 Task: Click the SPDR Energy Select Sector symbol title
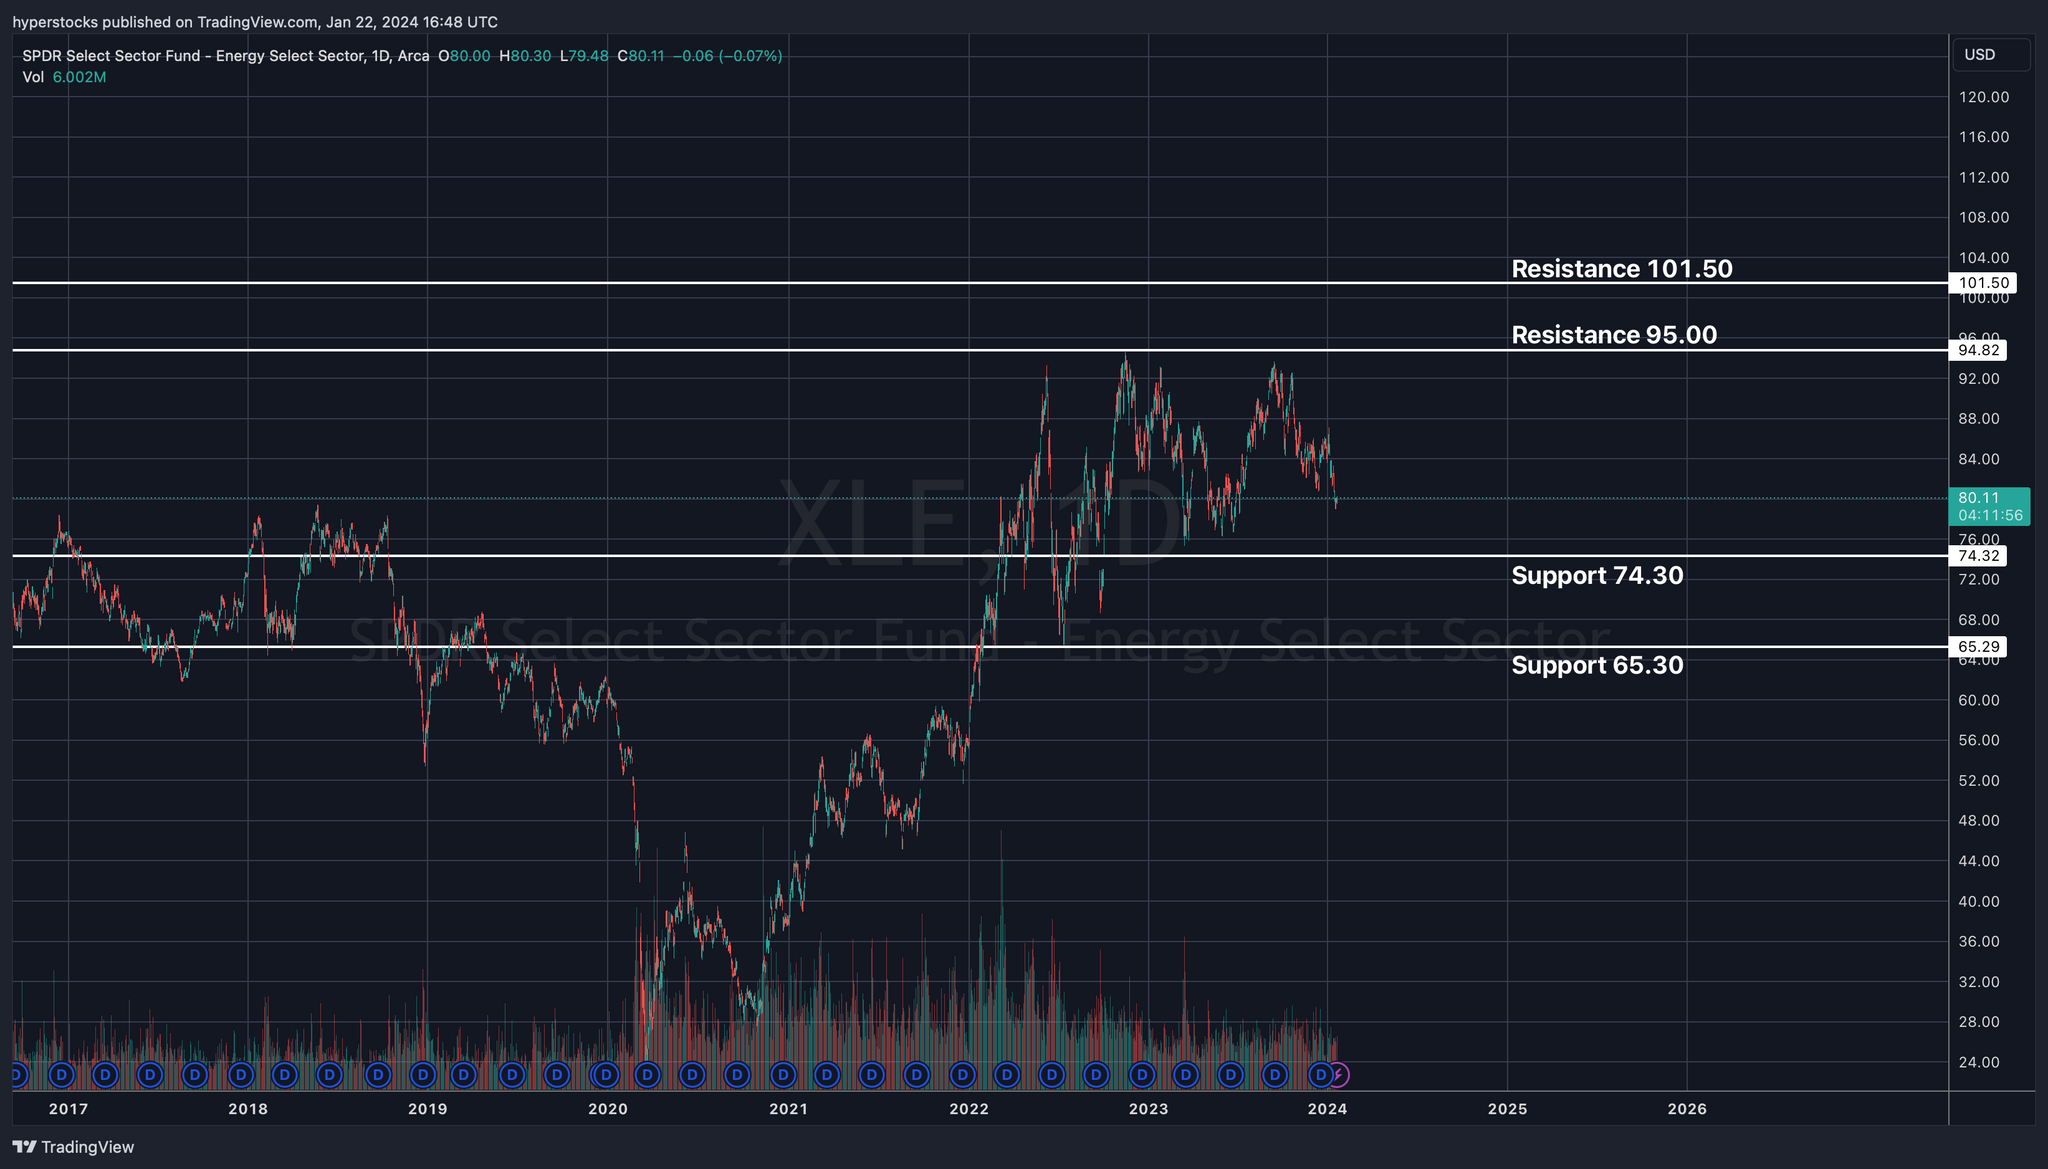click(192, 56)
